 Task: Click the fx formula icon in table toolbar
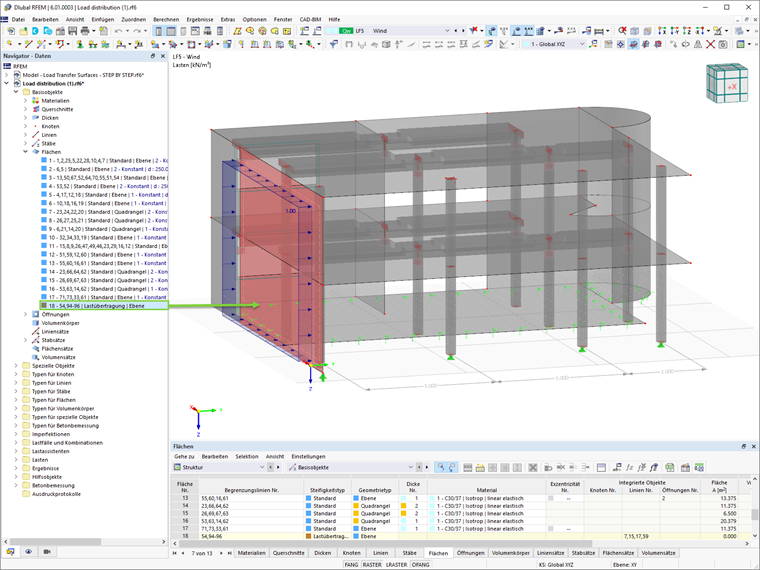point(629,467)
